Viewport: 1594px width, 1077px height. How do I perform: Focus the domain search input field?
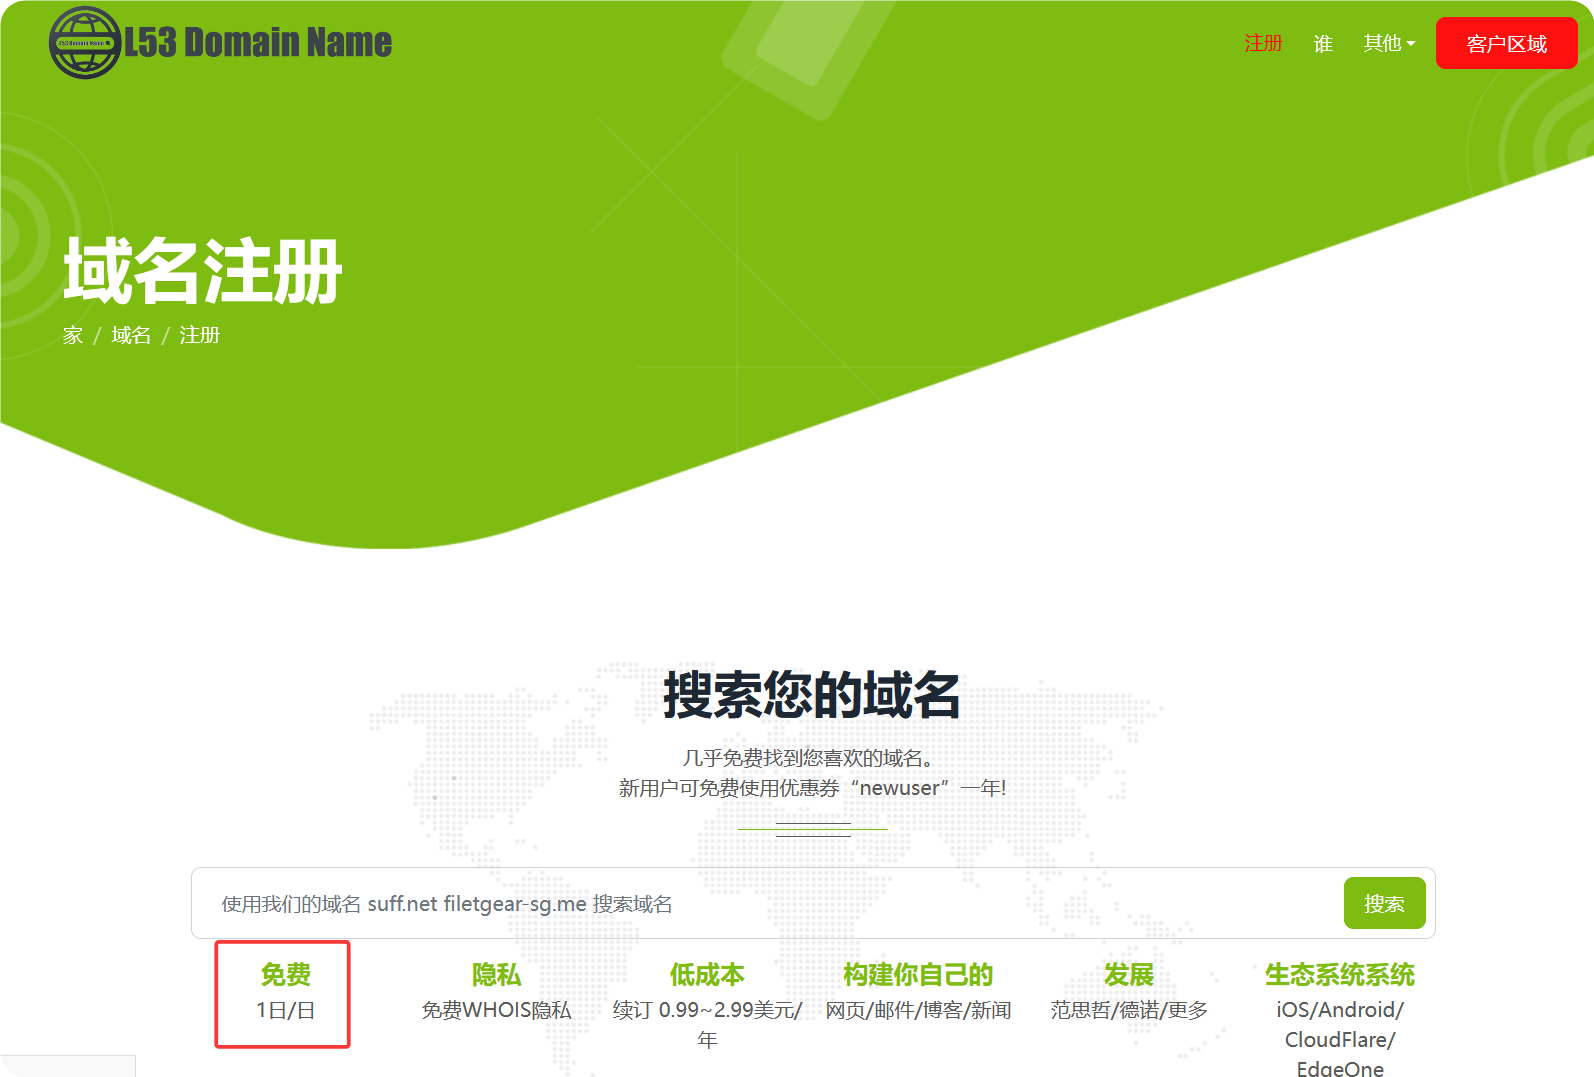[766, 903]
